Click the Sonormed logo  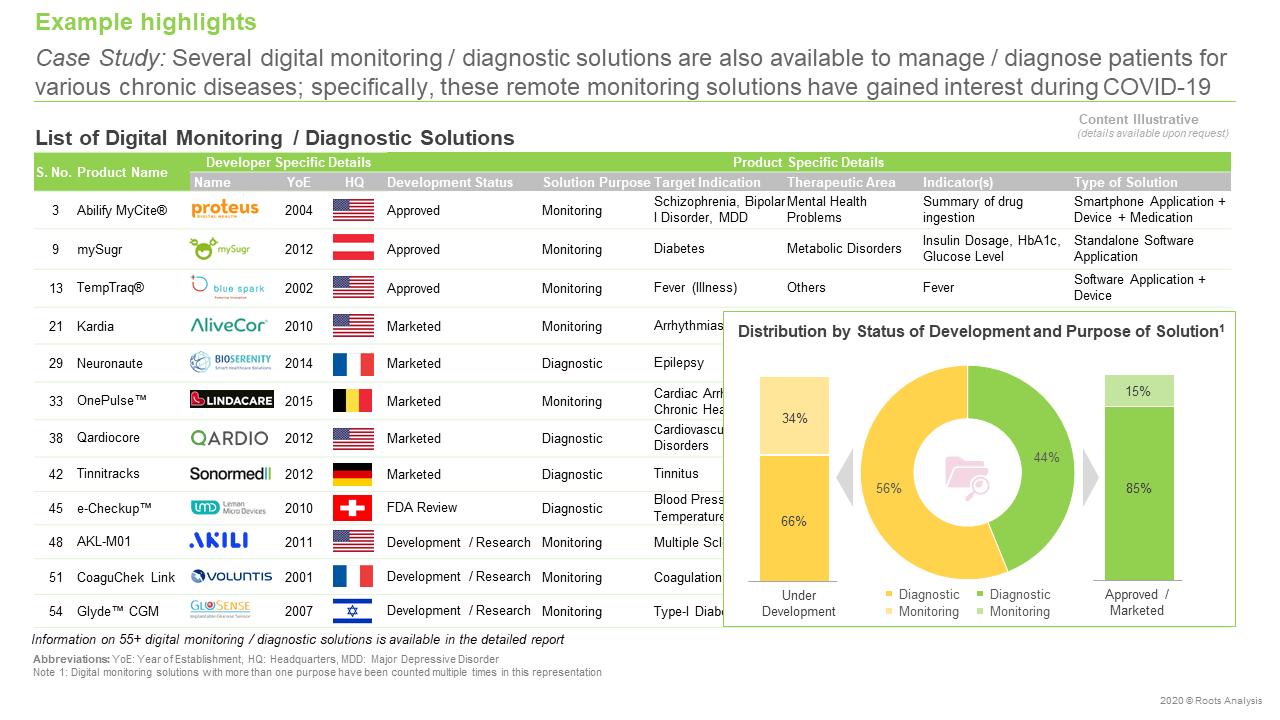[x=230, y=473]
